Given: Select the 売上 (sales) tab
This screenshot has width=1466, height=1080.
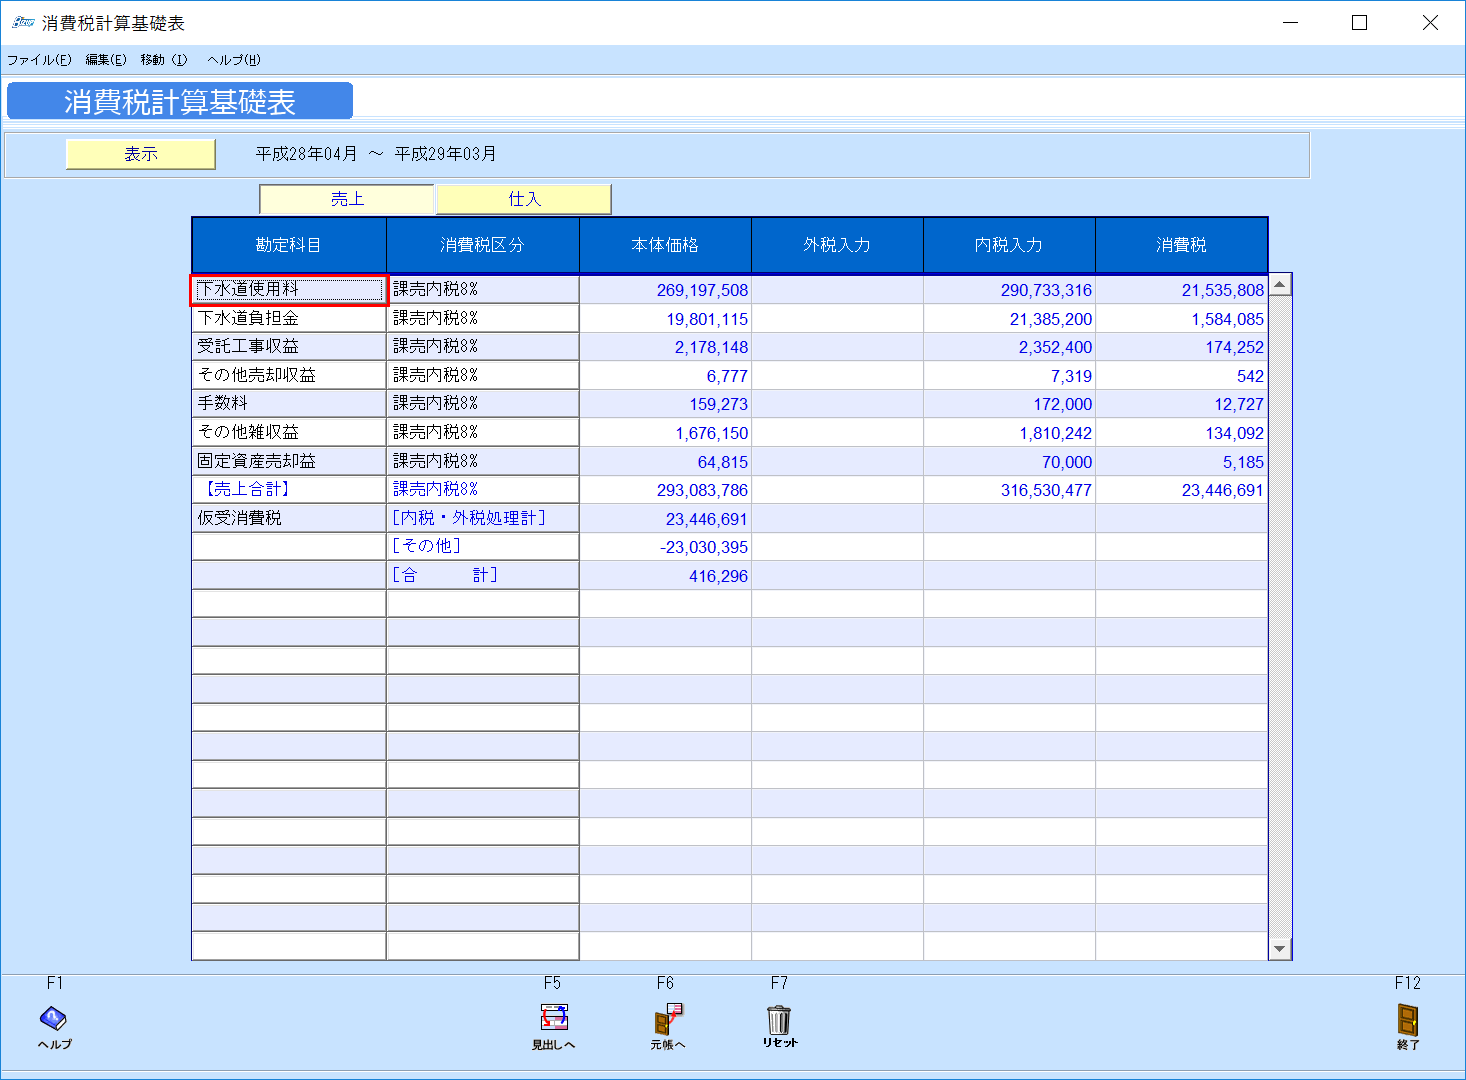Looking at the screenshot, I should click(346, 198).
